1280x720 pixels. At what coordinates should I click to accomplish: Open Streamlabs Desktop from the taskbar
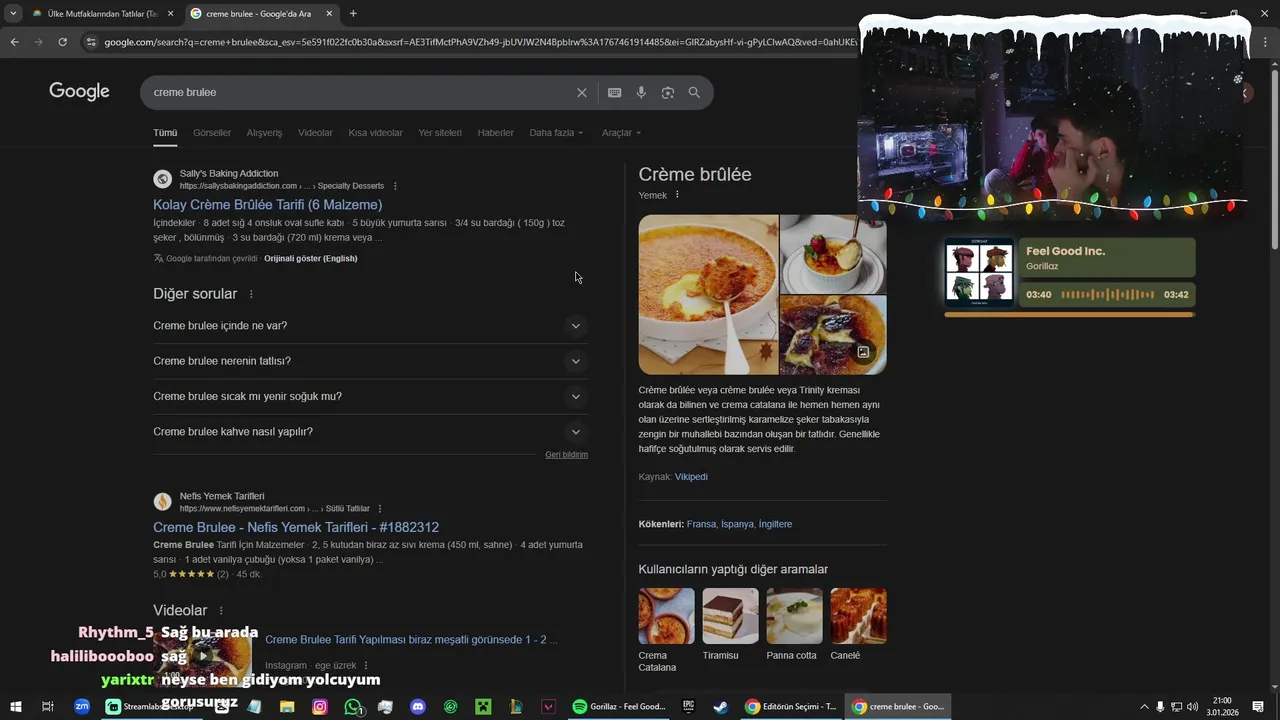click(x=151, y=707)
